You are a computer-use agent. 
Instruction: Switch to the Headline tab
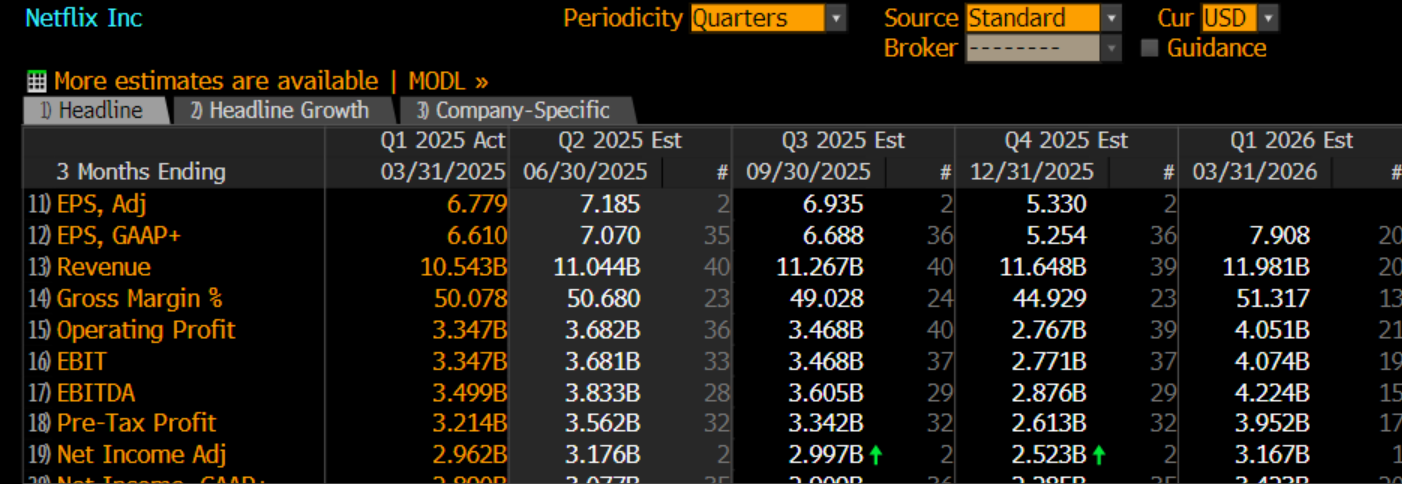point(97,111)
